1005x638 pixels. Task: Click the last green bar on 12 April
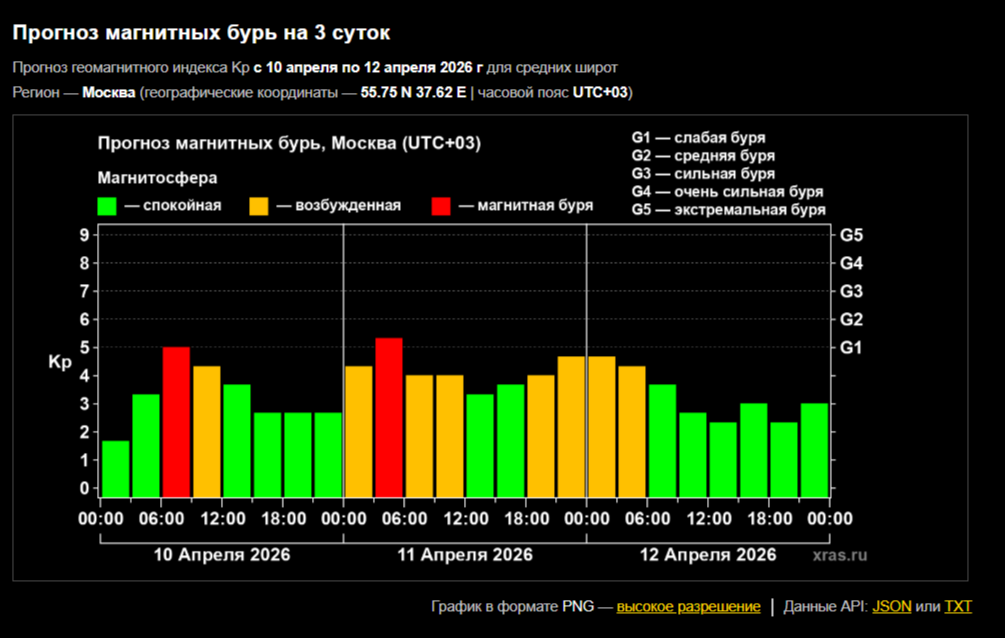pyautogui.click(x=814, y=450)
